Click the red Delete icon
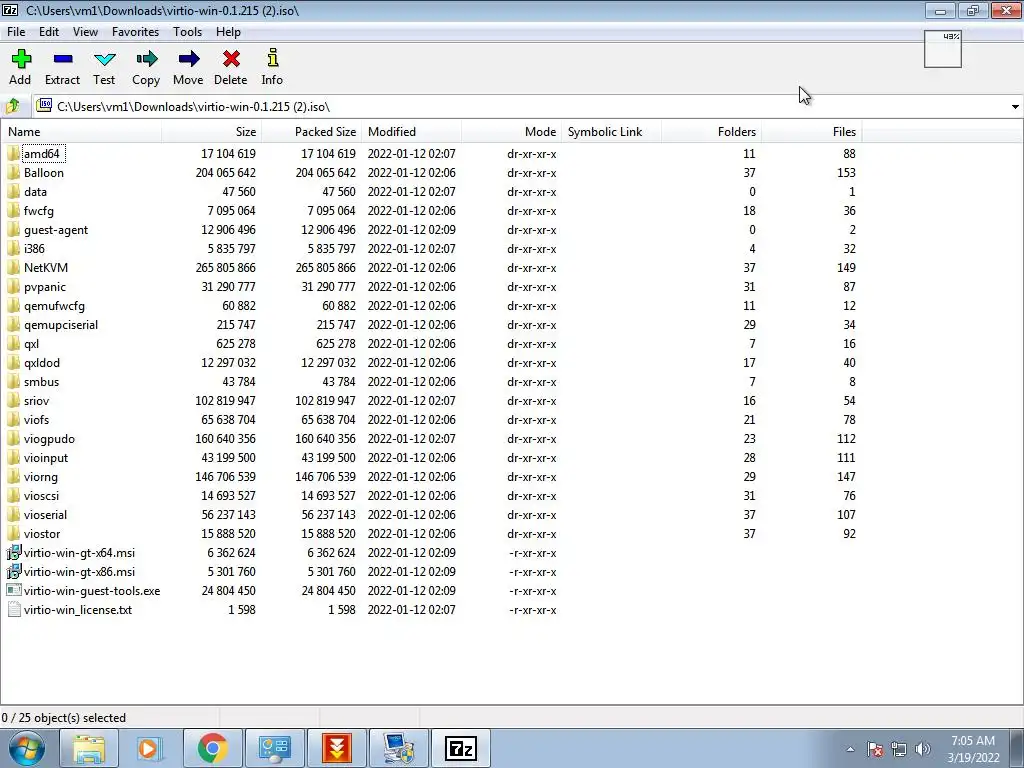 click(x=231, y=59)
